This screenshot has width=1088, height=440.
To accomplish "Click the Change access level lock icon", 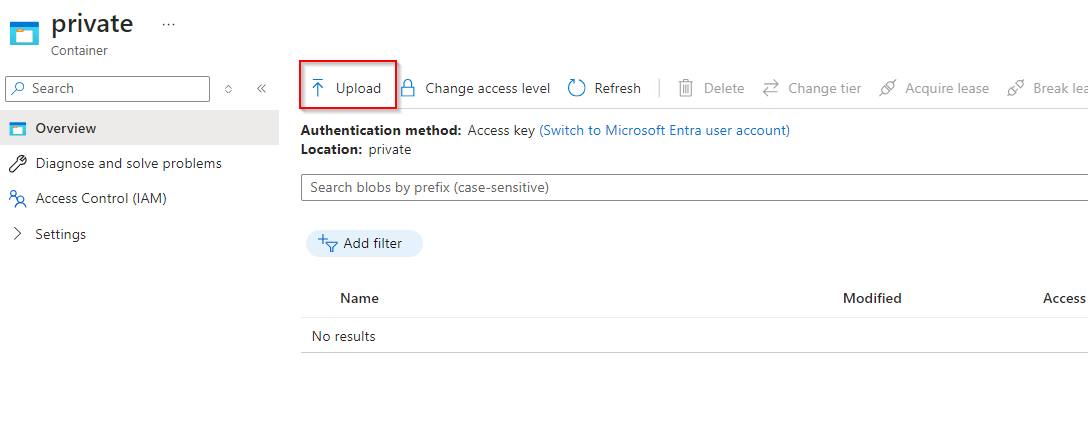I will (x=408, y=88).
